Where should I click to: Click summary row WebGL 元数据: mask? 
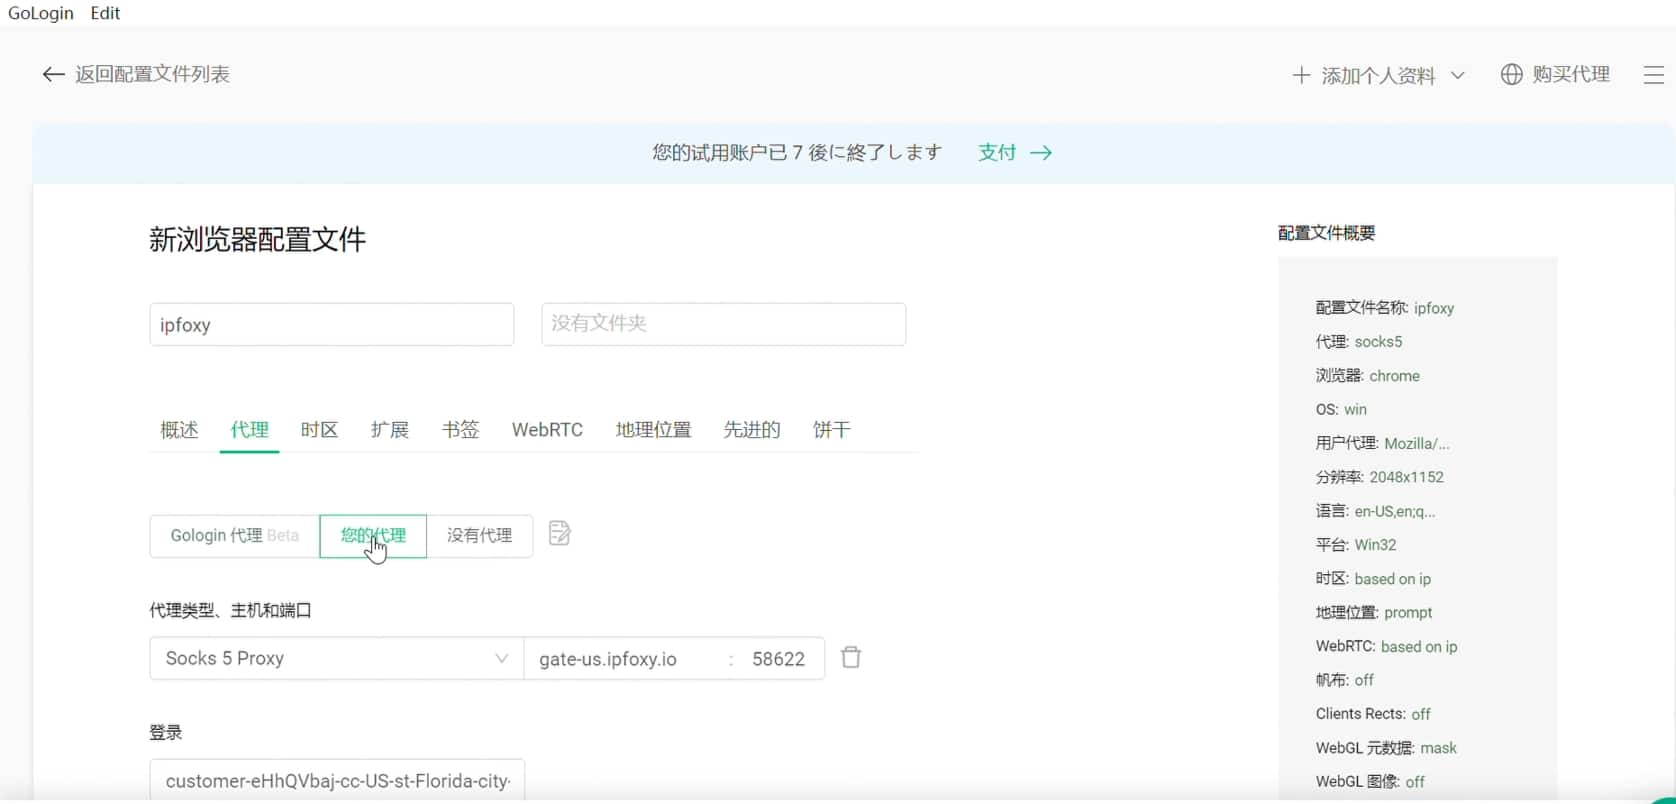coord(1386,748)
